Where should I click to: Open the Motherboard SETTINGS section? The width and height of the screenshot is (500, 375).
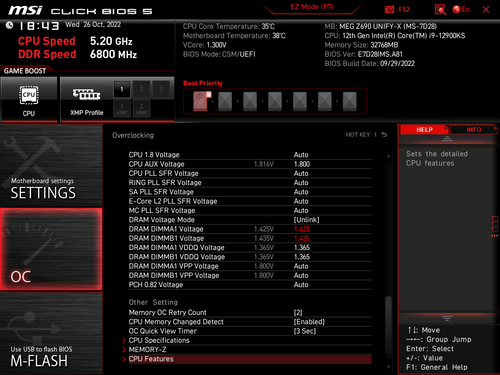pos(51,165)
